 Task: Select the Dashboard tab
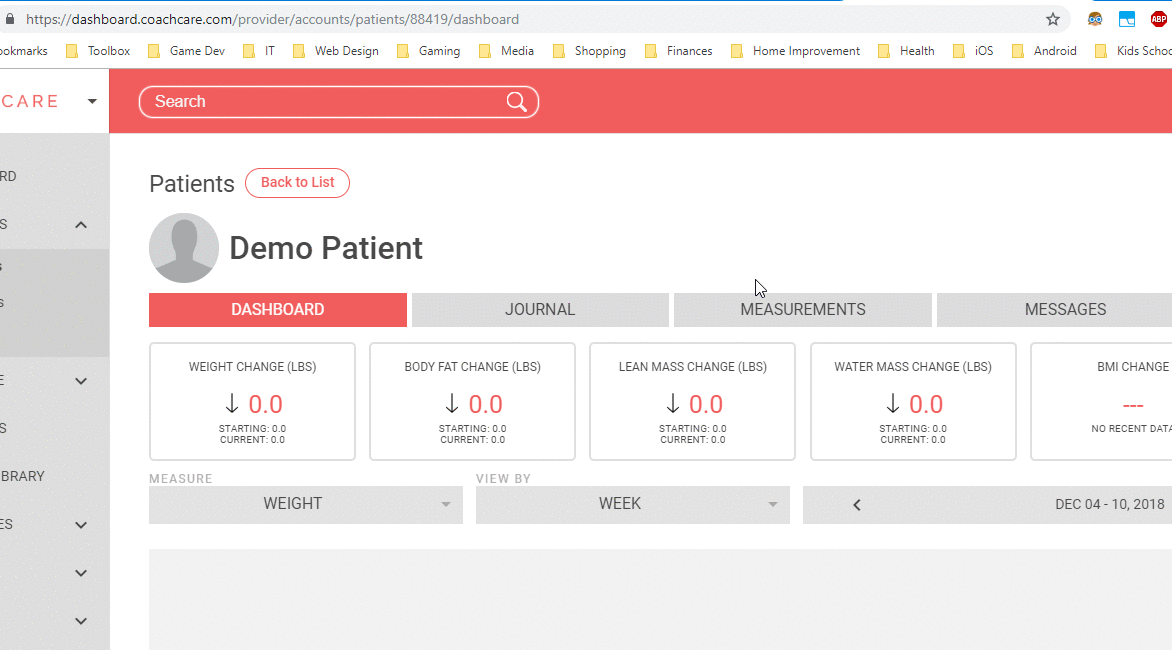pyautogui.click(x=277, y=310)
